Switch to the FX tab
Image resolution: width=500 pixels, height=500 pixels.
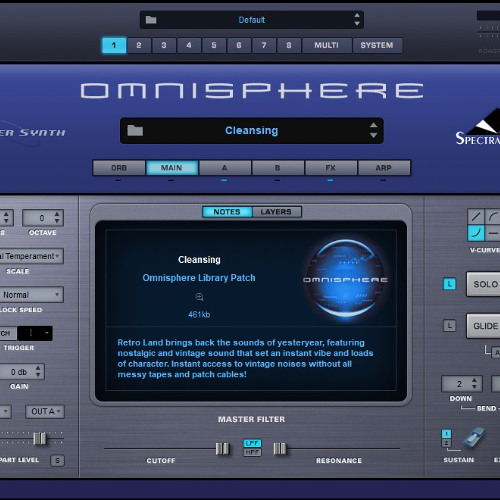[x=330, y=168]
